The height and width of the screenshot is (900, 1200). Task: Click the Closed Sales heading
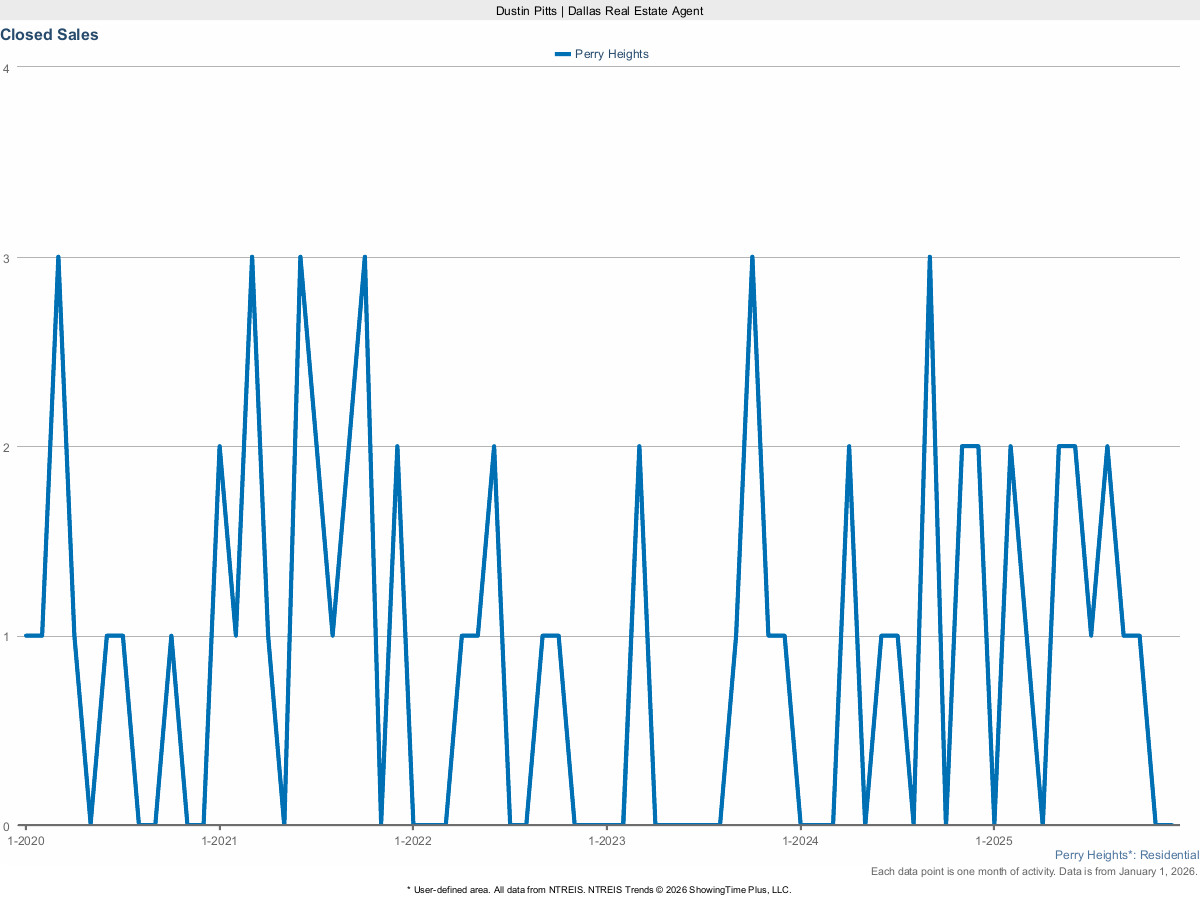click(49, 34)
